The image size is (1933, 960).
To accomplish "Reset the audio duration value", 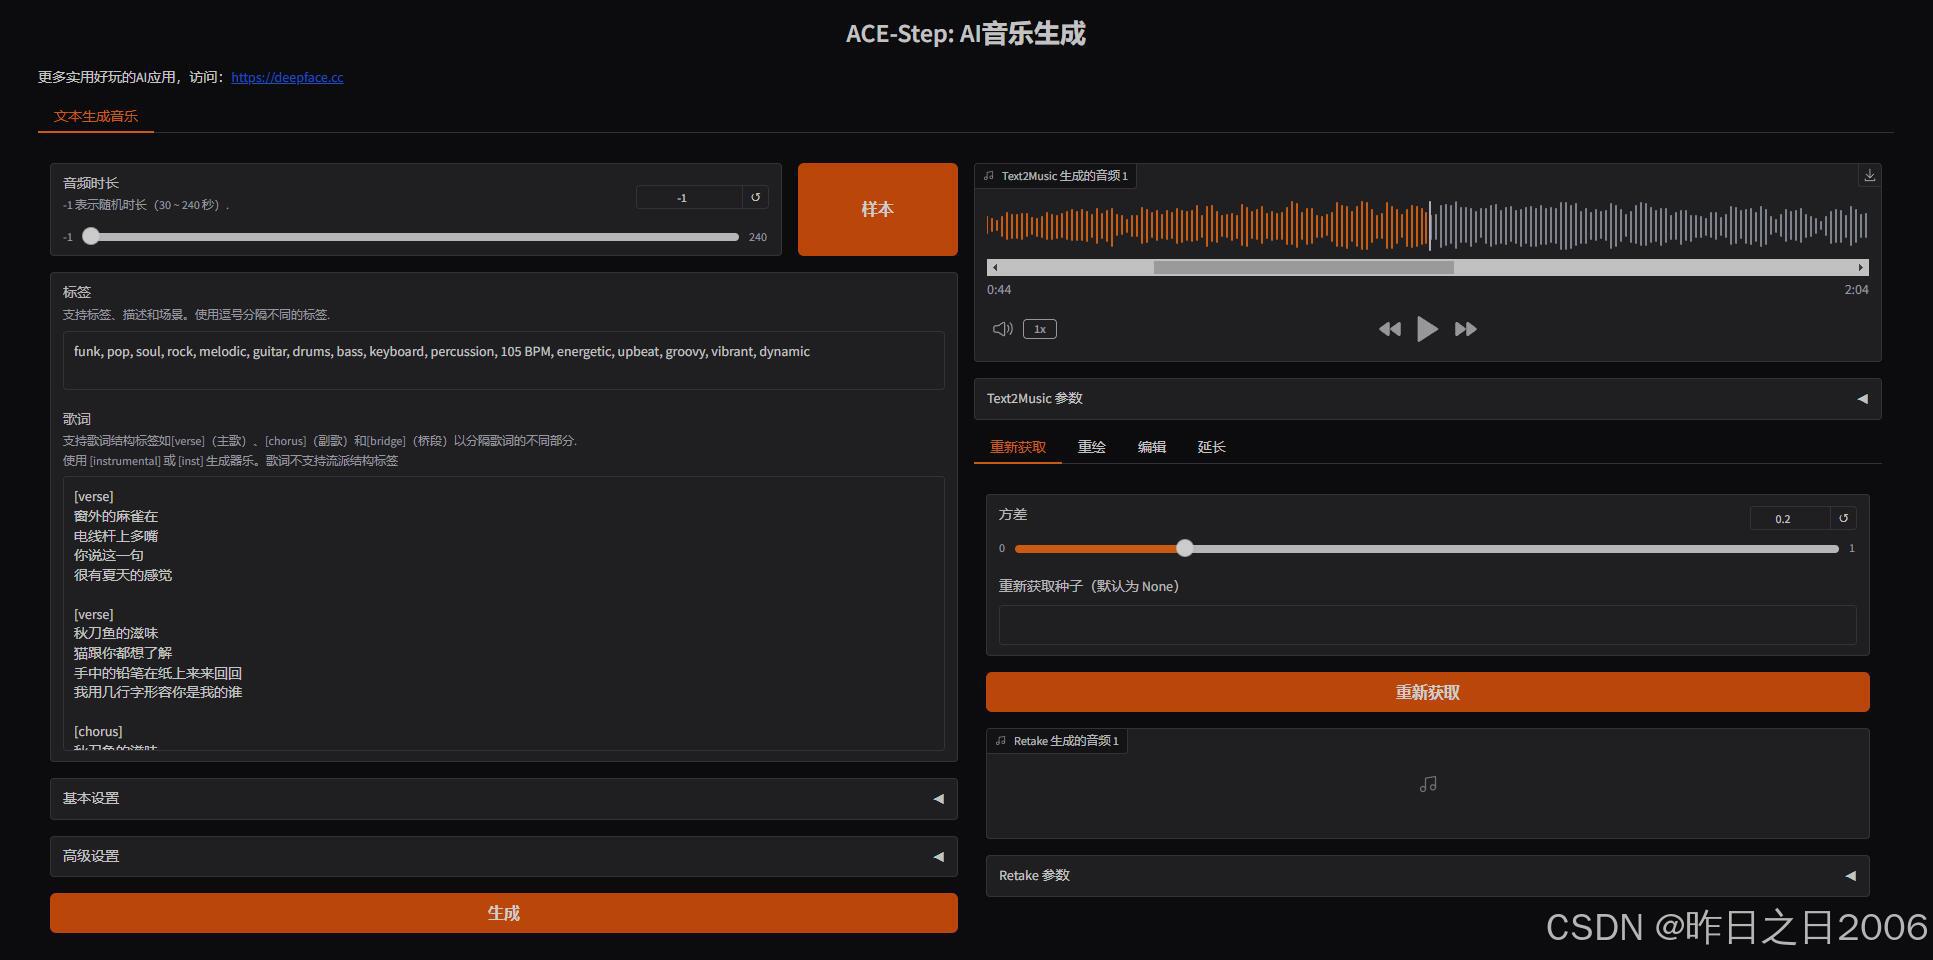I will click(756, 198).
